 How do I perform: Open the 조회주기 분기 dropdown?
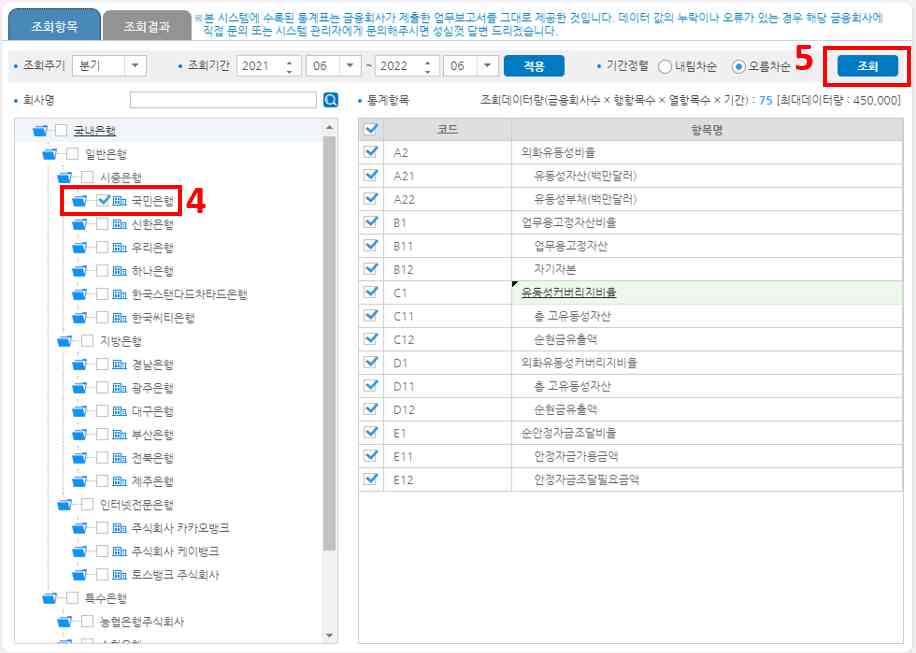pos(134,64)
